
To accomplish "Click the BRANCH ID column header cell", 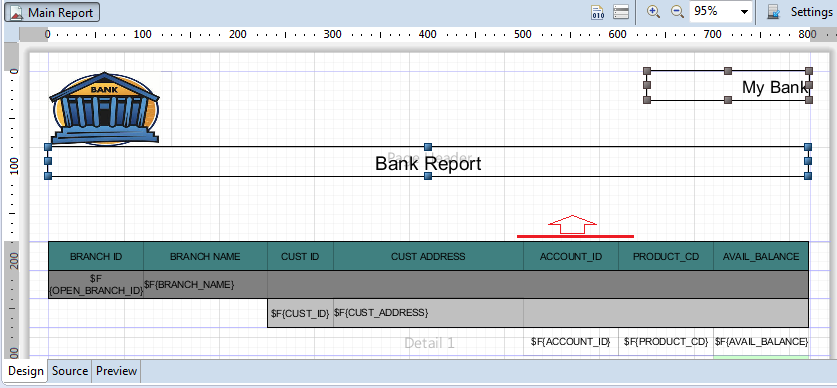I will (x=96, y=256).
